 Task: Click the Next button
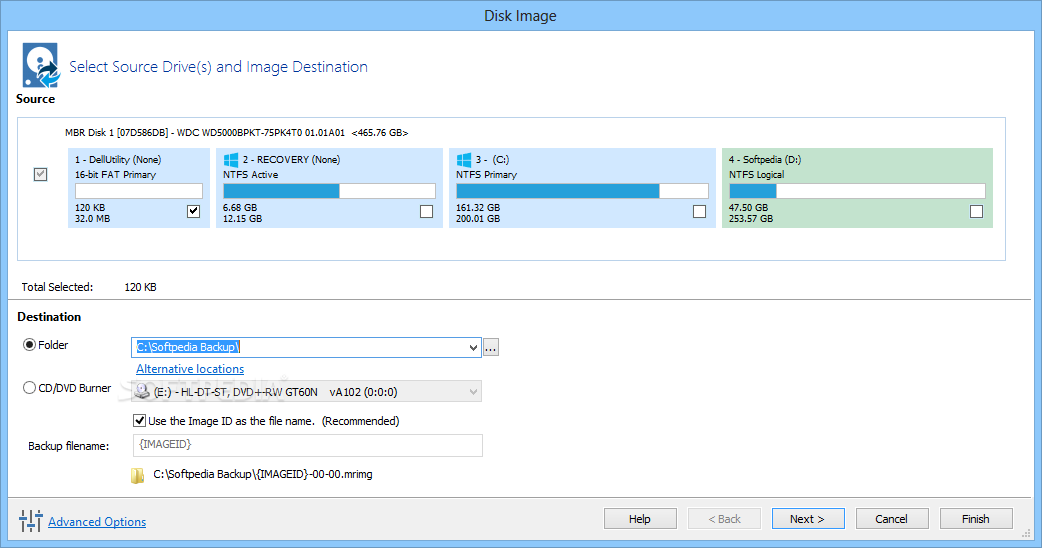pyautogui.click(x=808, y=519)
